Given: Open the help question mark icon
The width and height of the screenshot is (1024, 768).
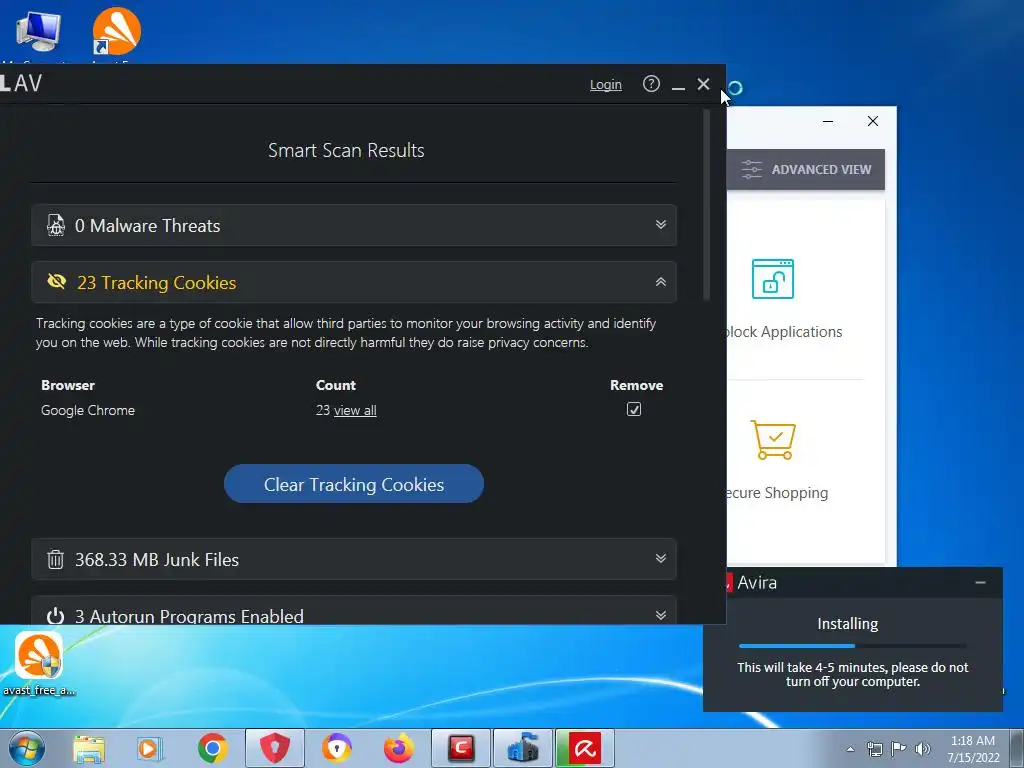Looking at the screenshot, I should pyautogui.click(x=651, y=84).
